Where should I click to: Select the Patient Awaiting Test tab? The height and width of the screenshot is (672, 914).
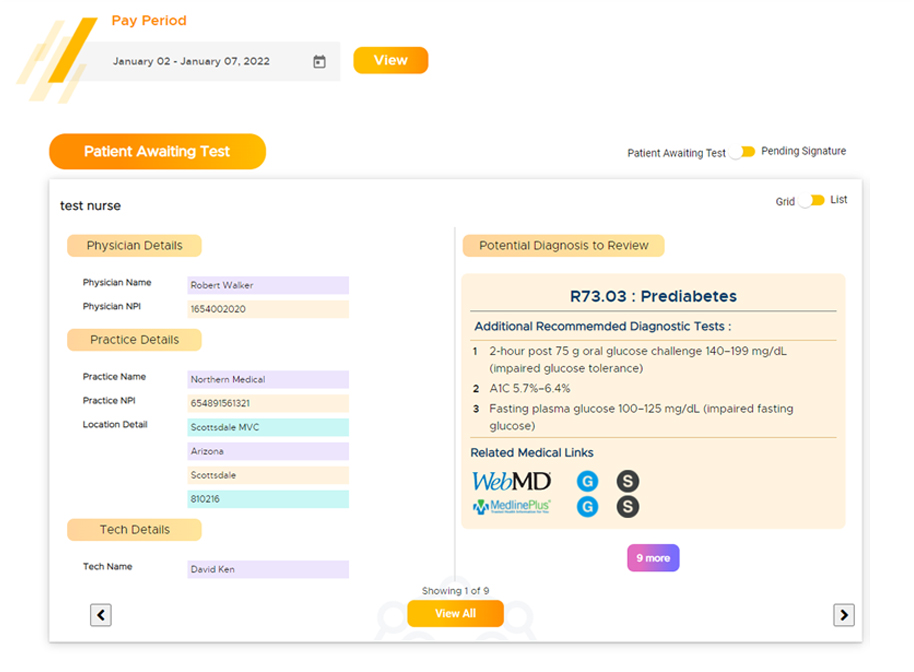[157, 152]
